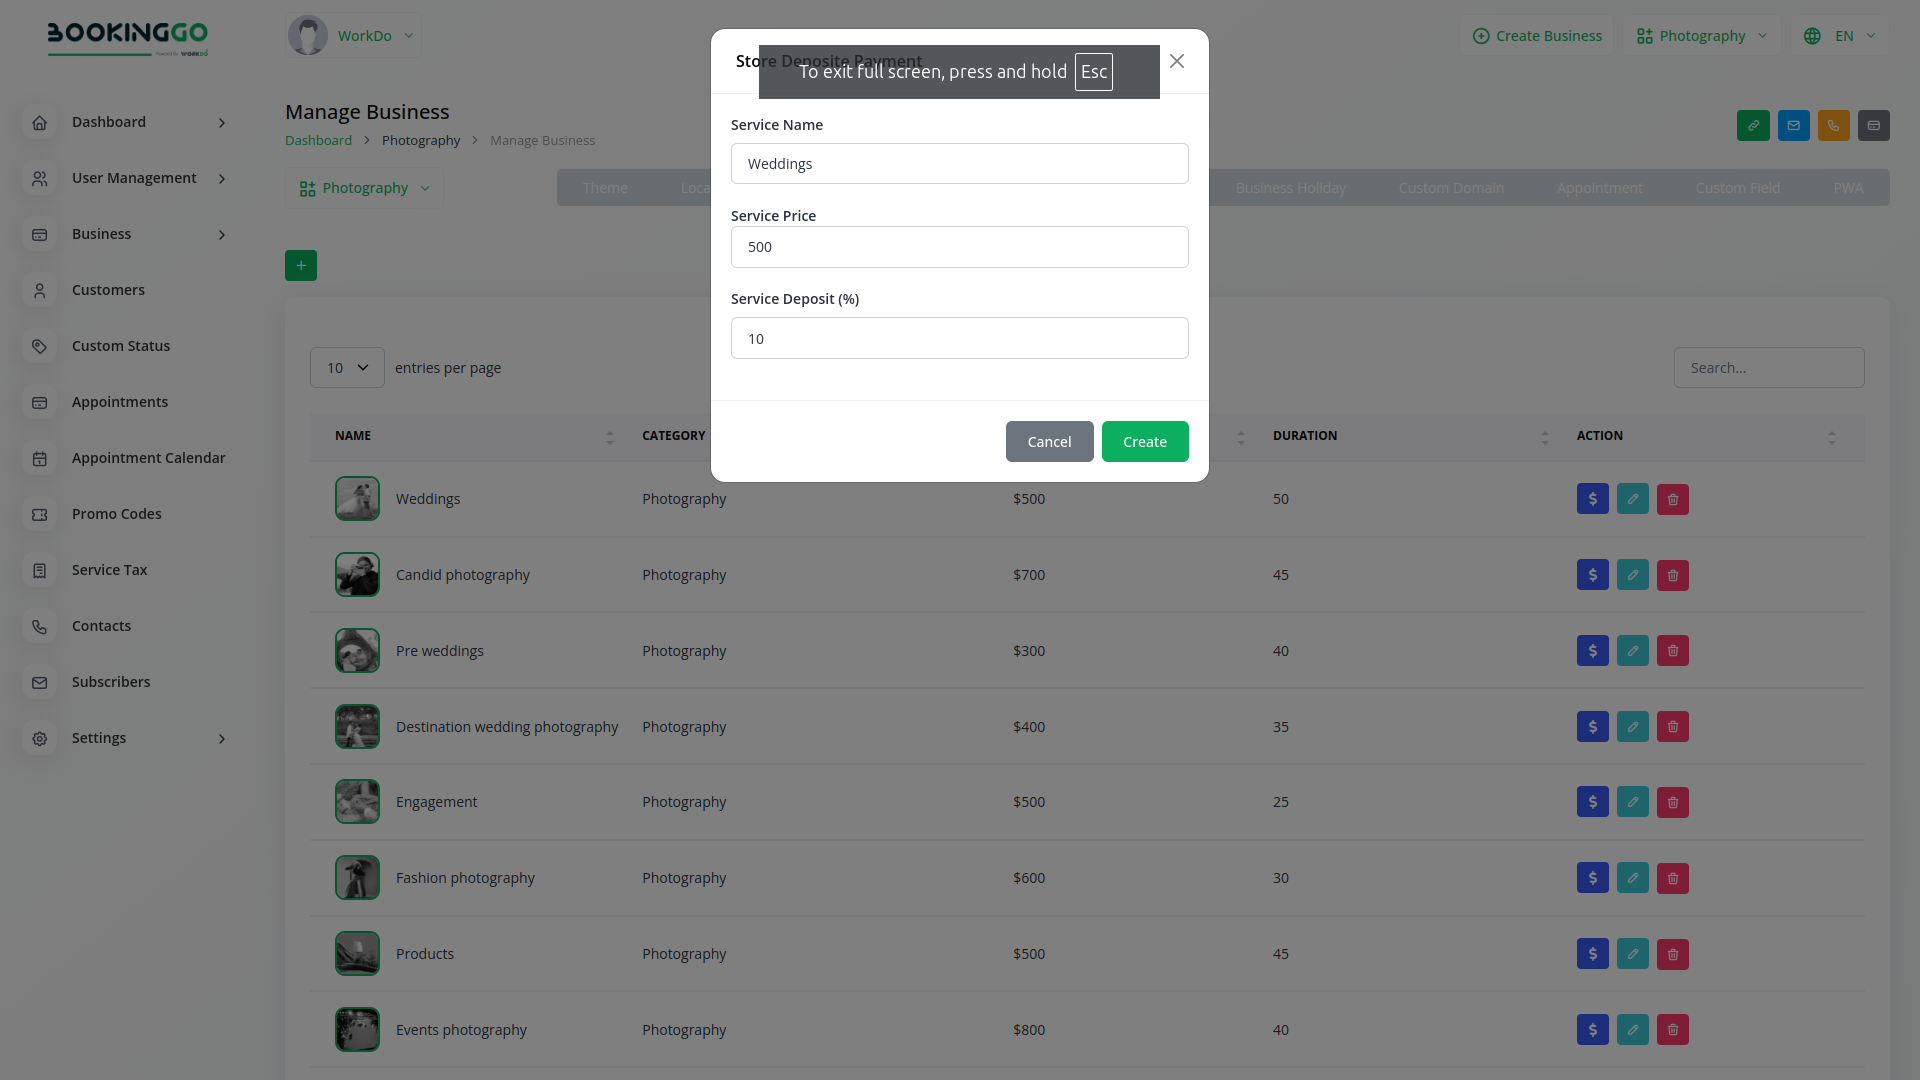Click the delete trash icon for the Engagement row
This screenshot has width=1920, height=1080.
tap(1672, 803)
